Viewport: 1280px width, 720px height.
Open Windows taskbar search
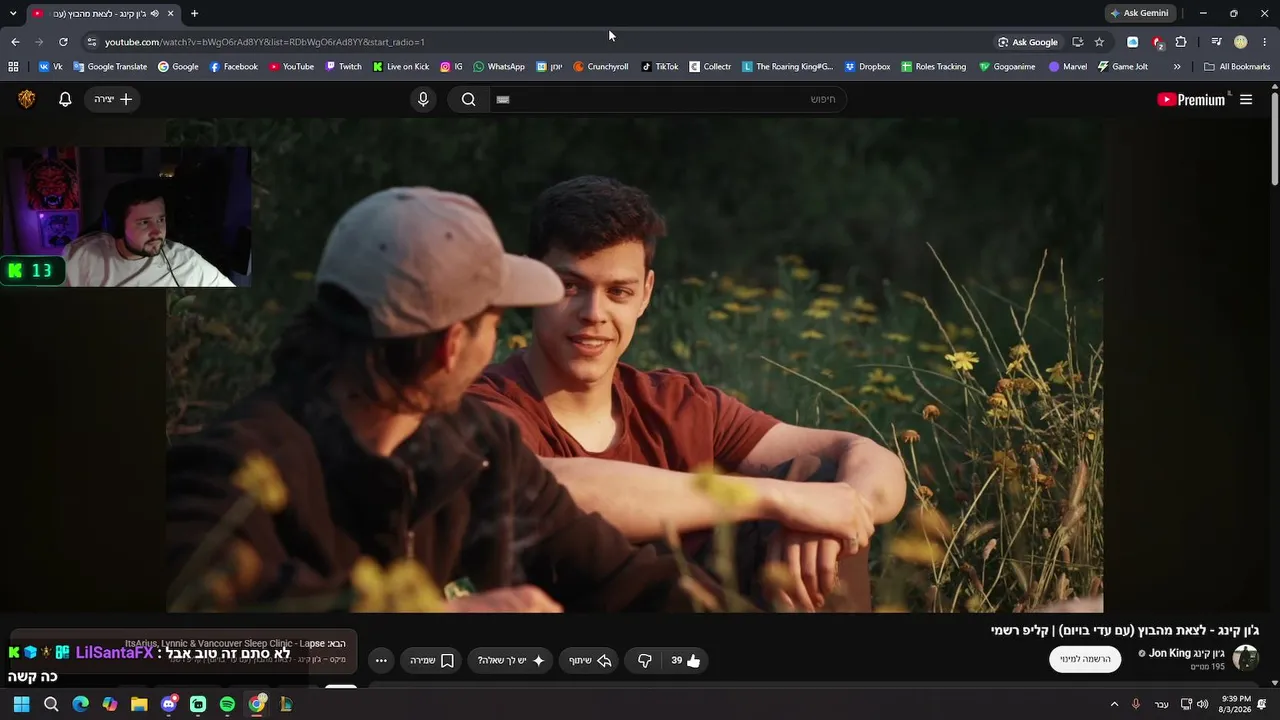pos(51,704)
